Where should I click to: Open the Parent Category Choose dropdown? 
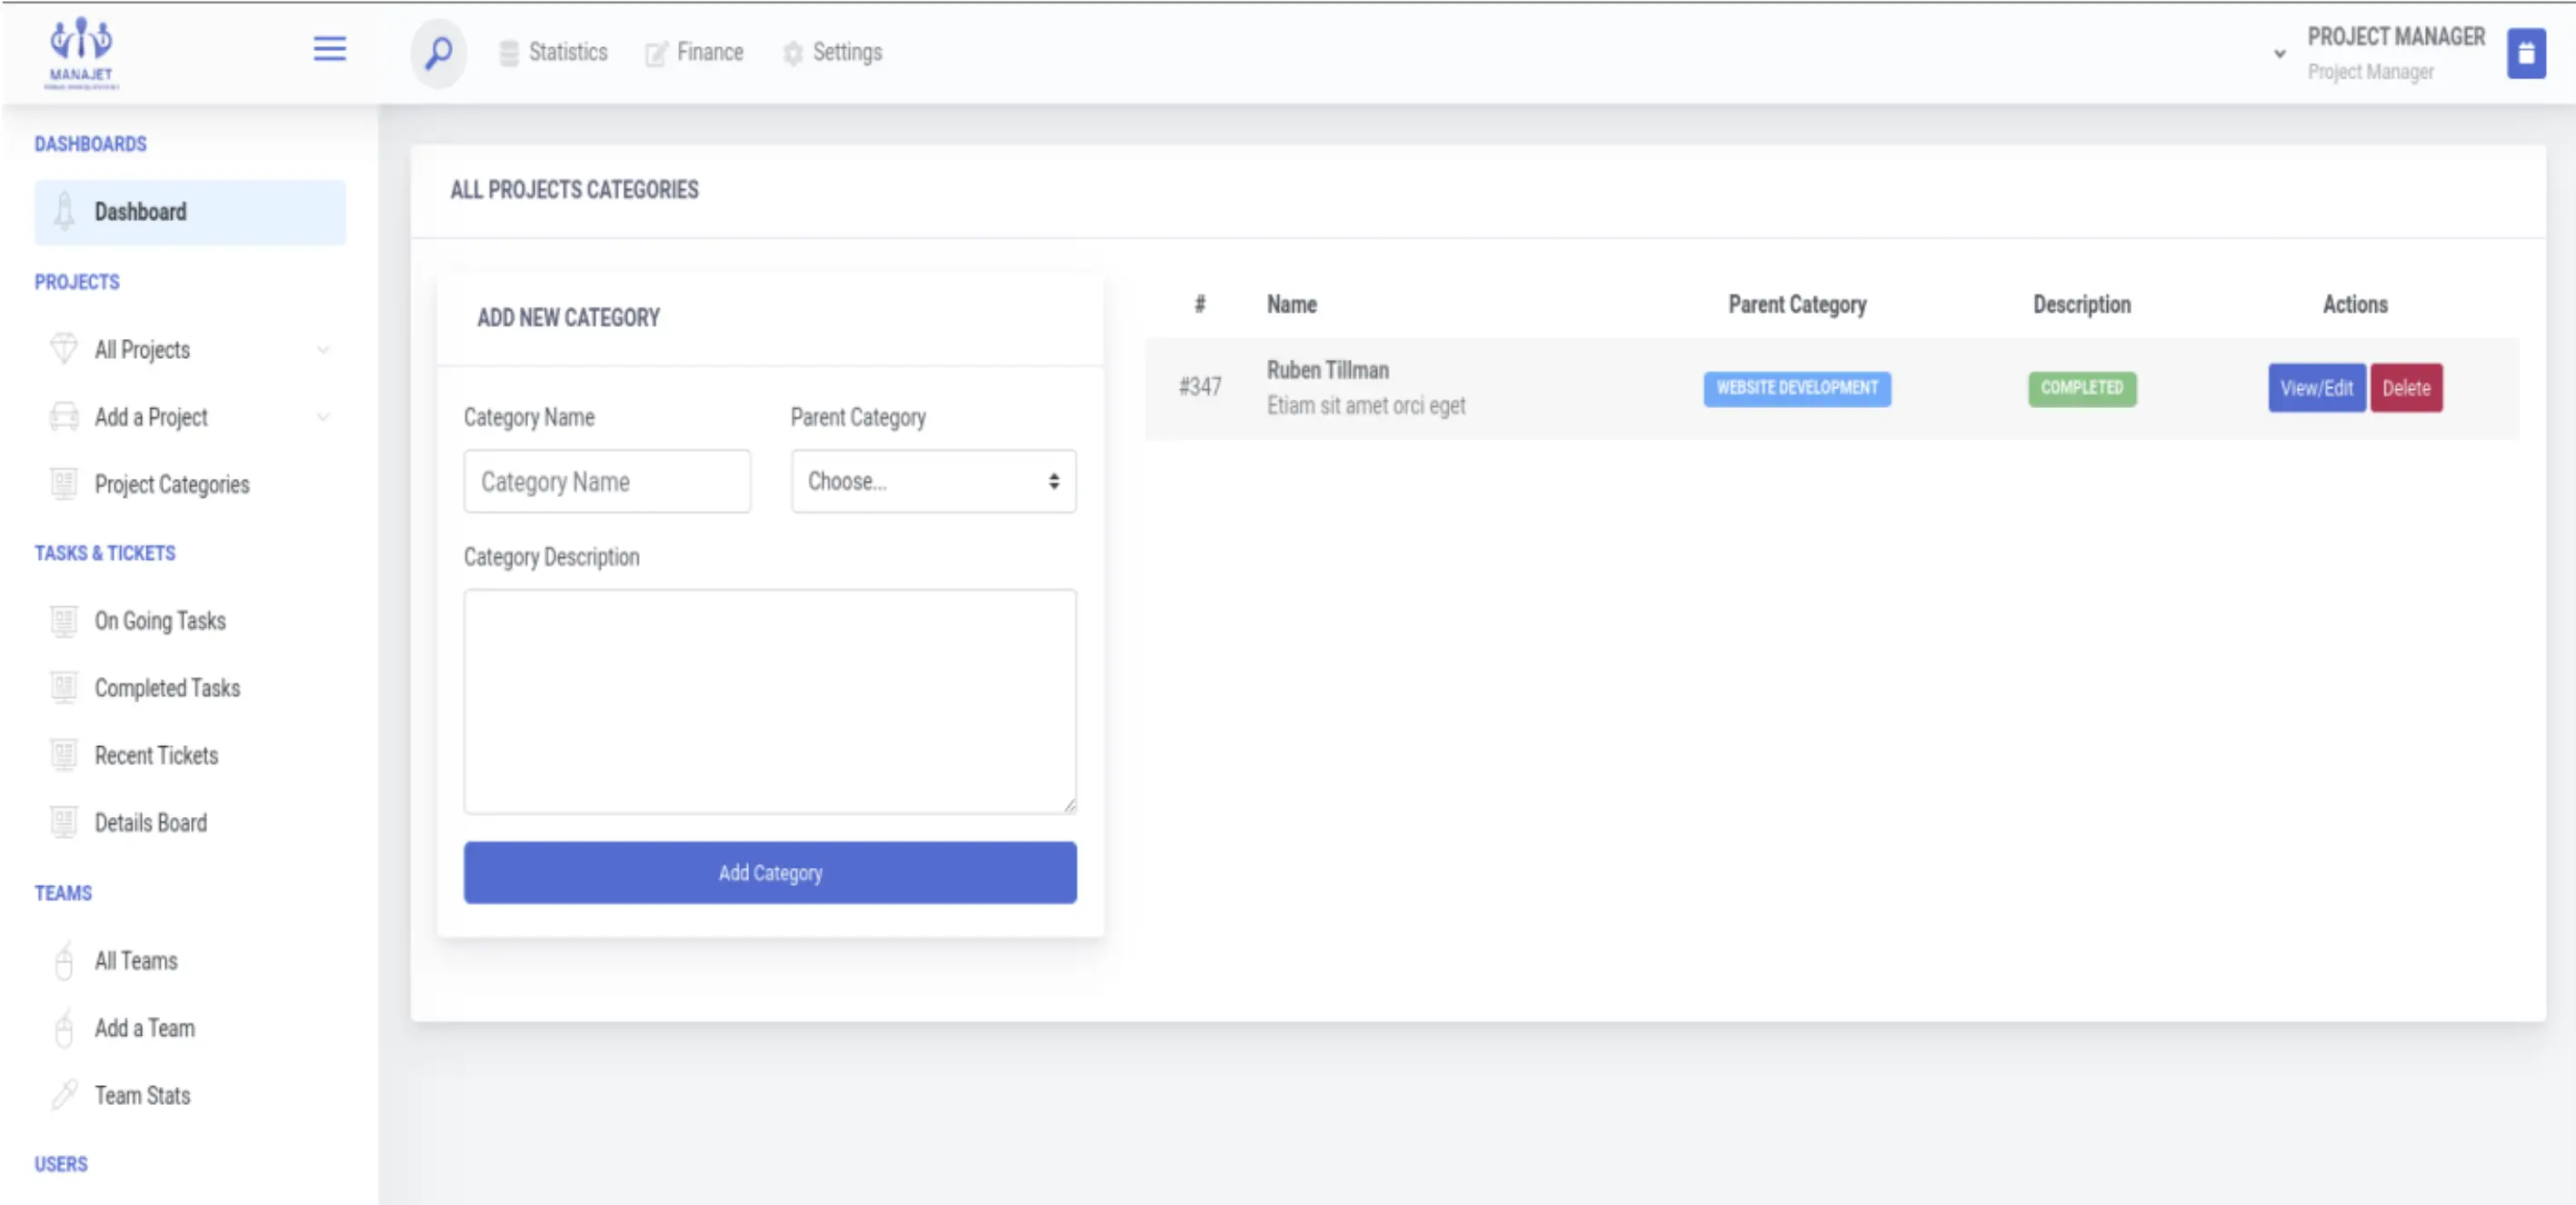point(933,481)
